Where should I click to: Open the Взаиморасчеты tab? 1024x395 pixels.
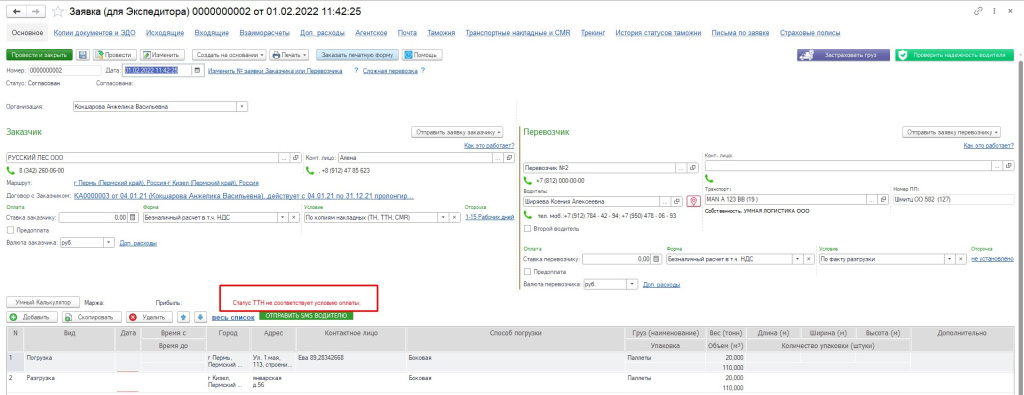(264, 33)
